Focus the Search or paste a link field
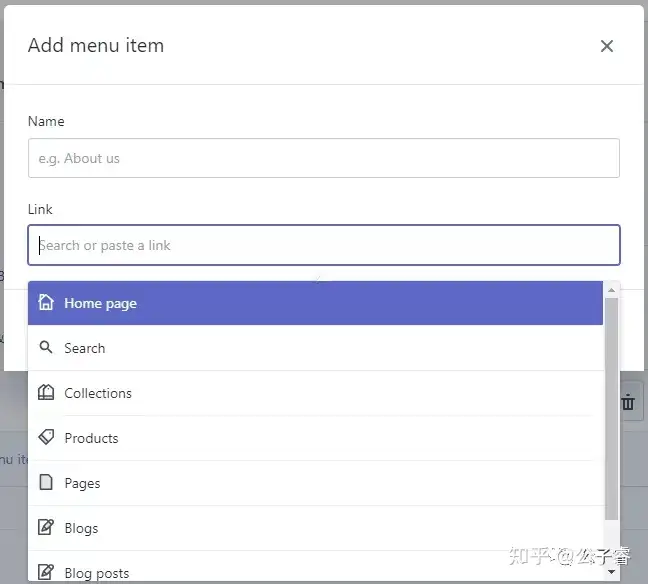This screenshot has height=584, width=648. pos(324,245)
